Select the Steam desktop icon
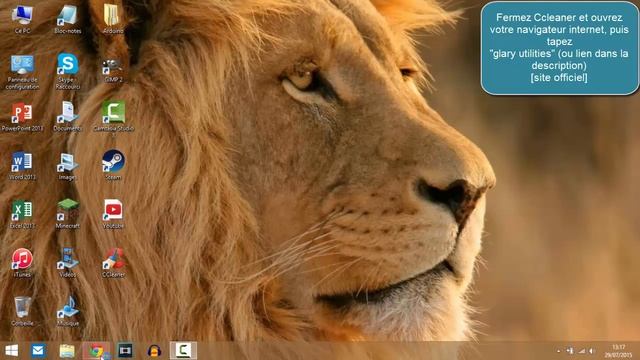 click(x=113, y=164)
